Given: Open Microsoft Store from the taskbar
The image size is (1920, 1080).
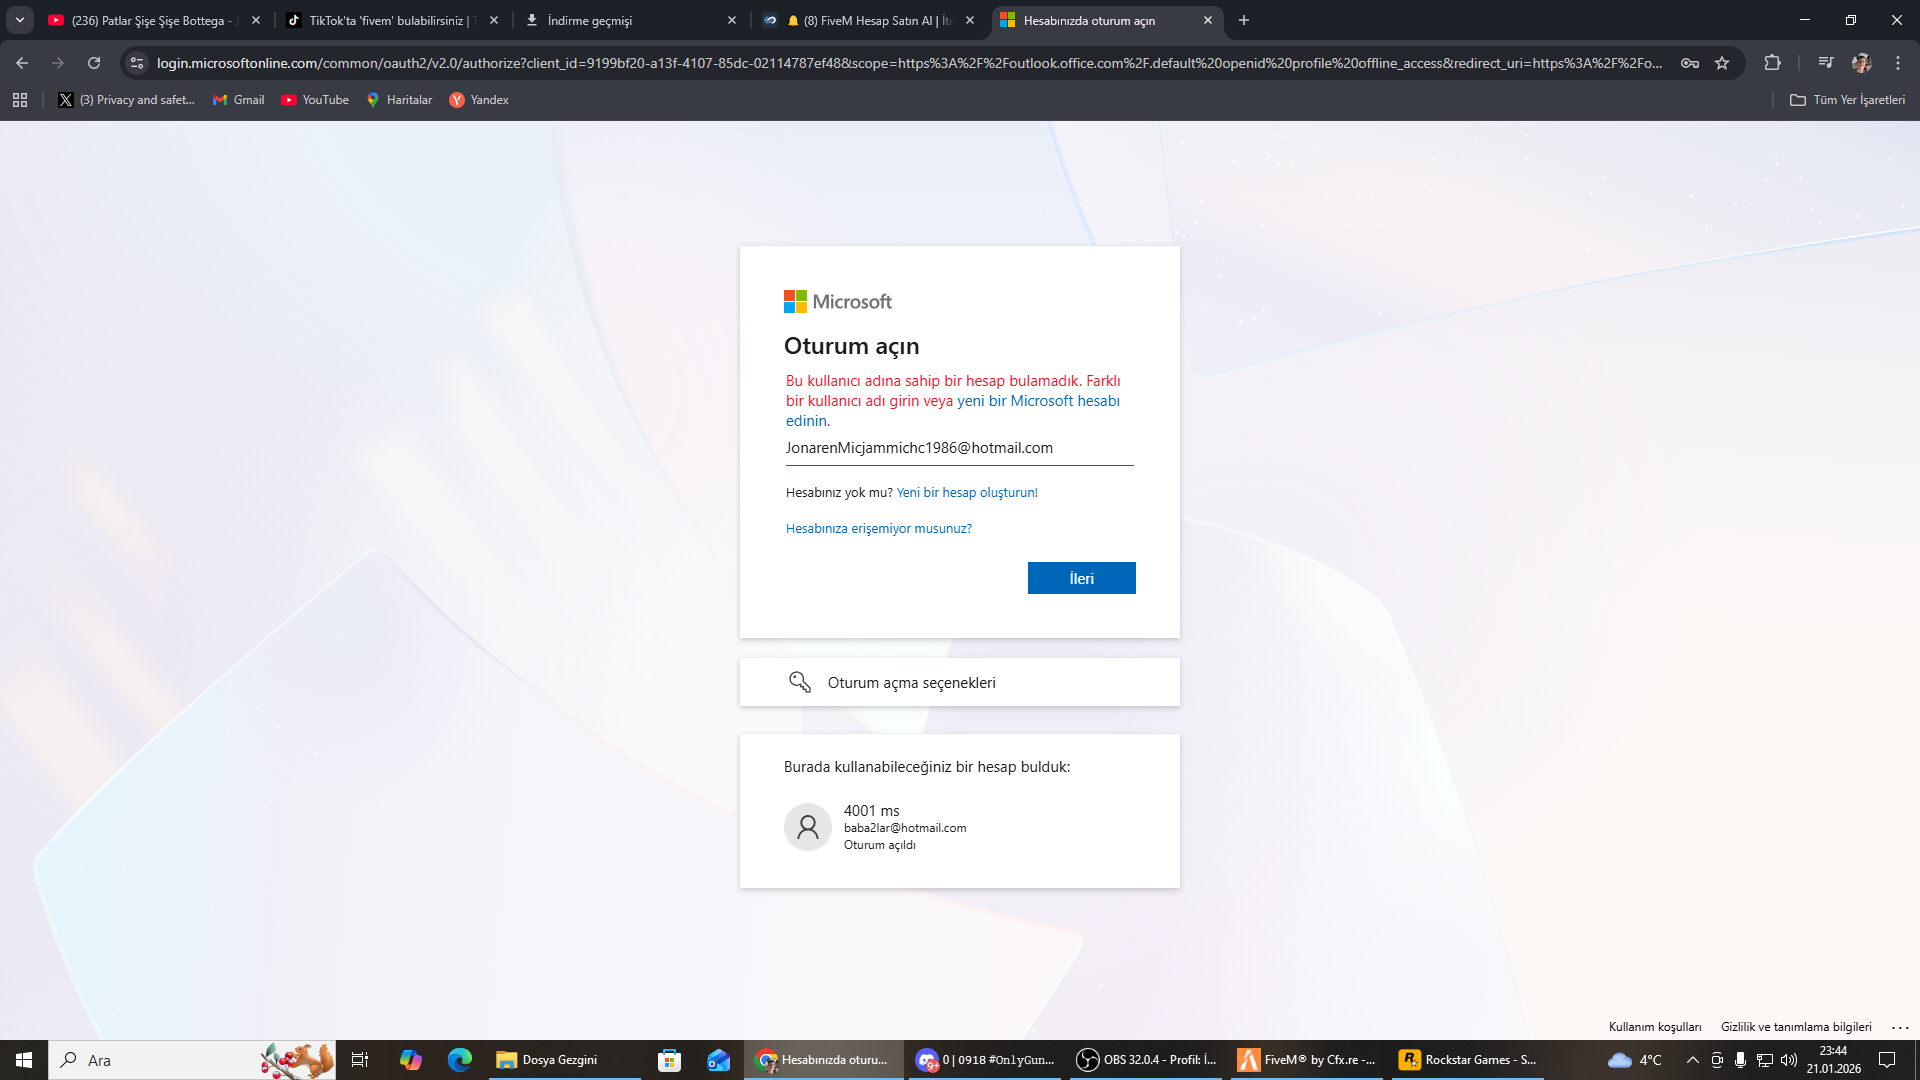Looking at the screenshot, I should (669, 1060).
